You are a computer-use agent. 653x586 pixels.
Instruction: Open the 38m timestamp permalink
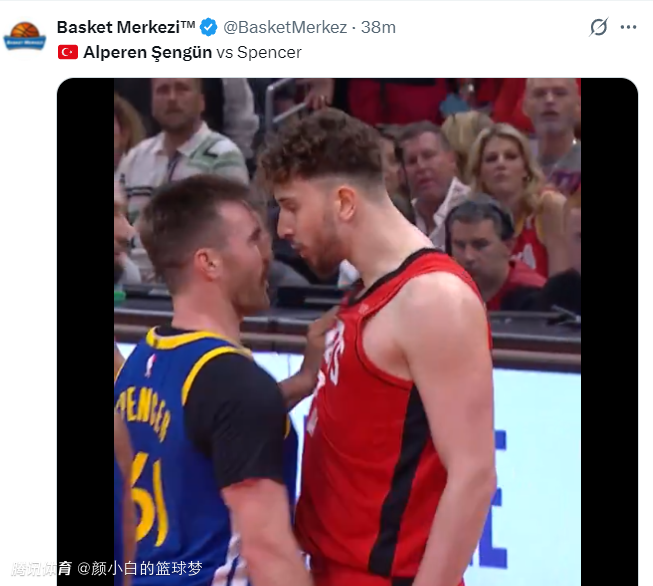[378, 27]
